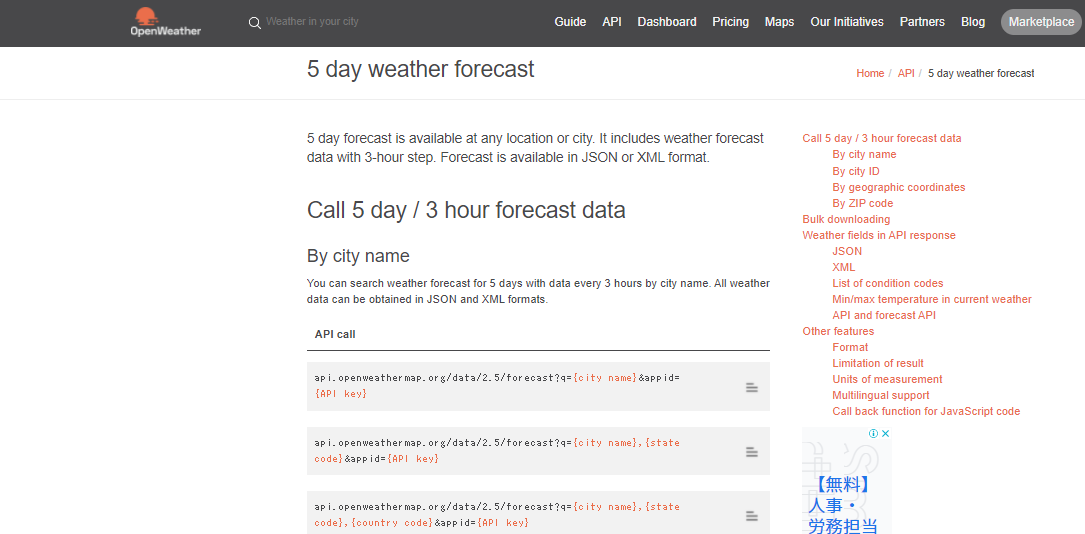Open 'API and forecast API' link
This screenshot has height=534, width=1085.
(884, 315)
